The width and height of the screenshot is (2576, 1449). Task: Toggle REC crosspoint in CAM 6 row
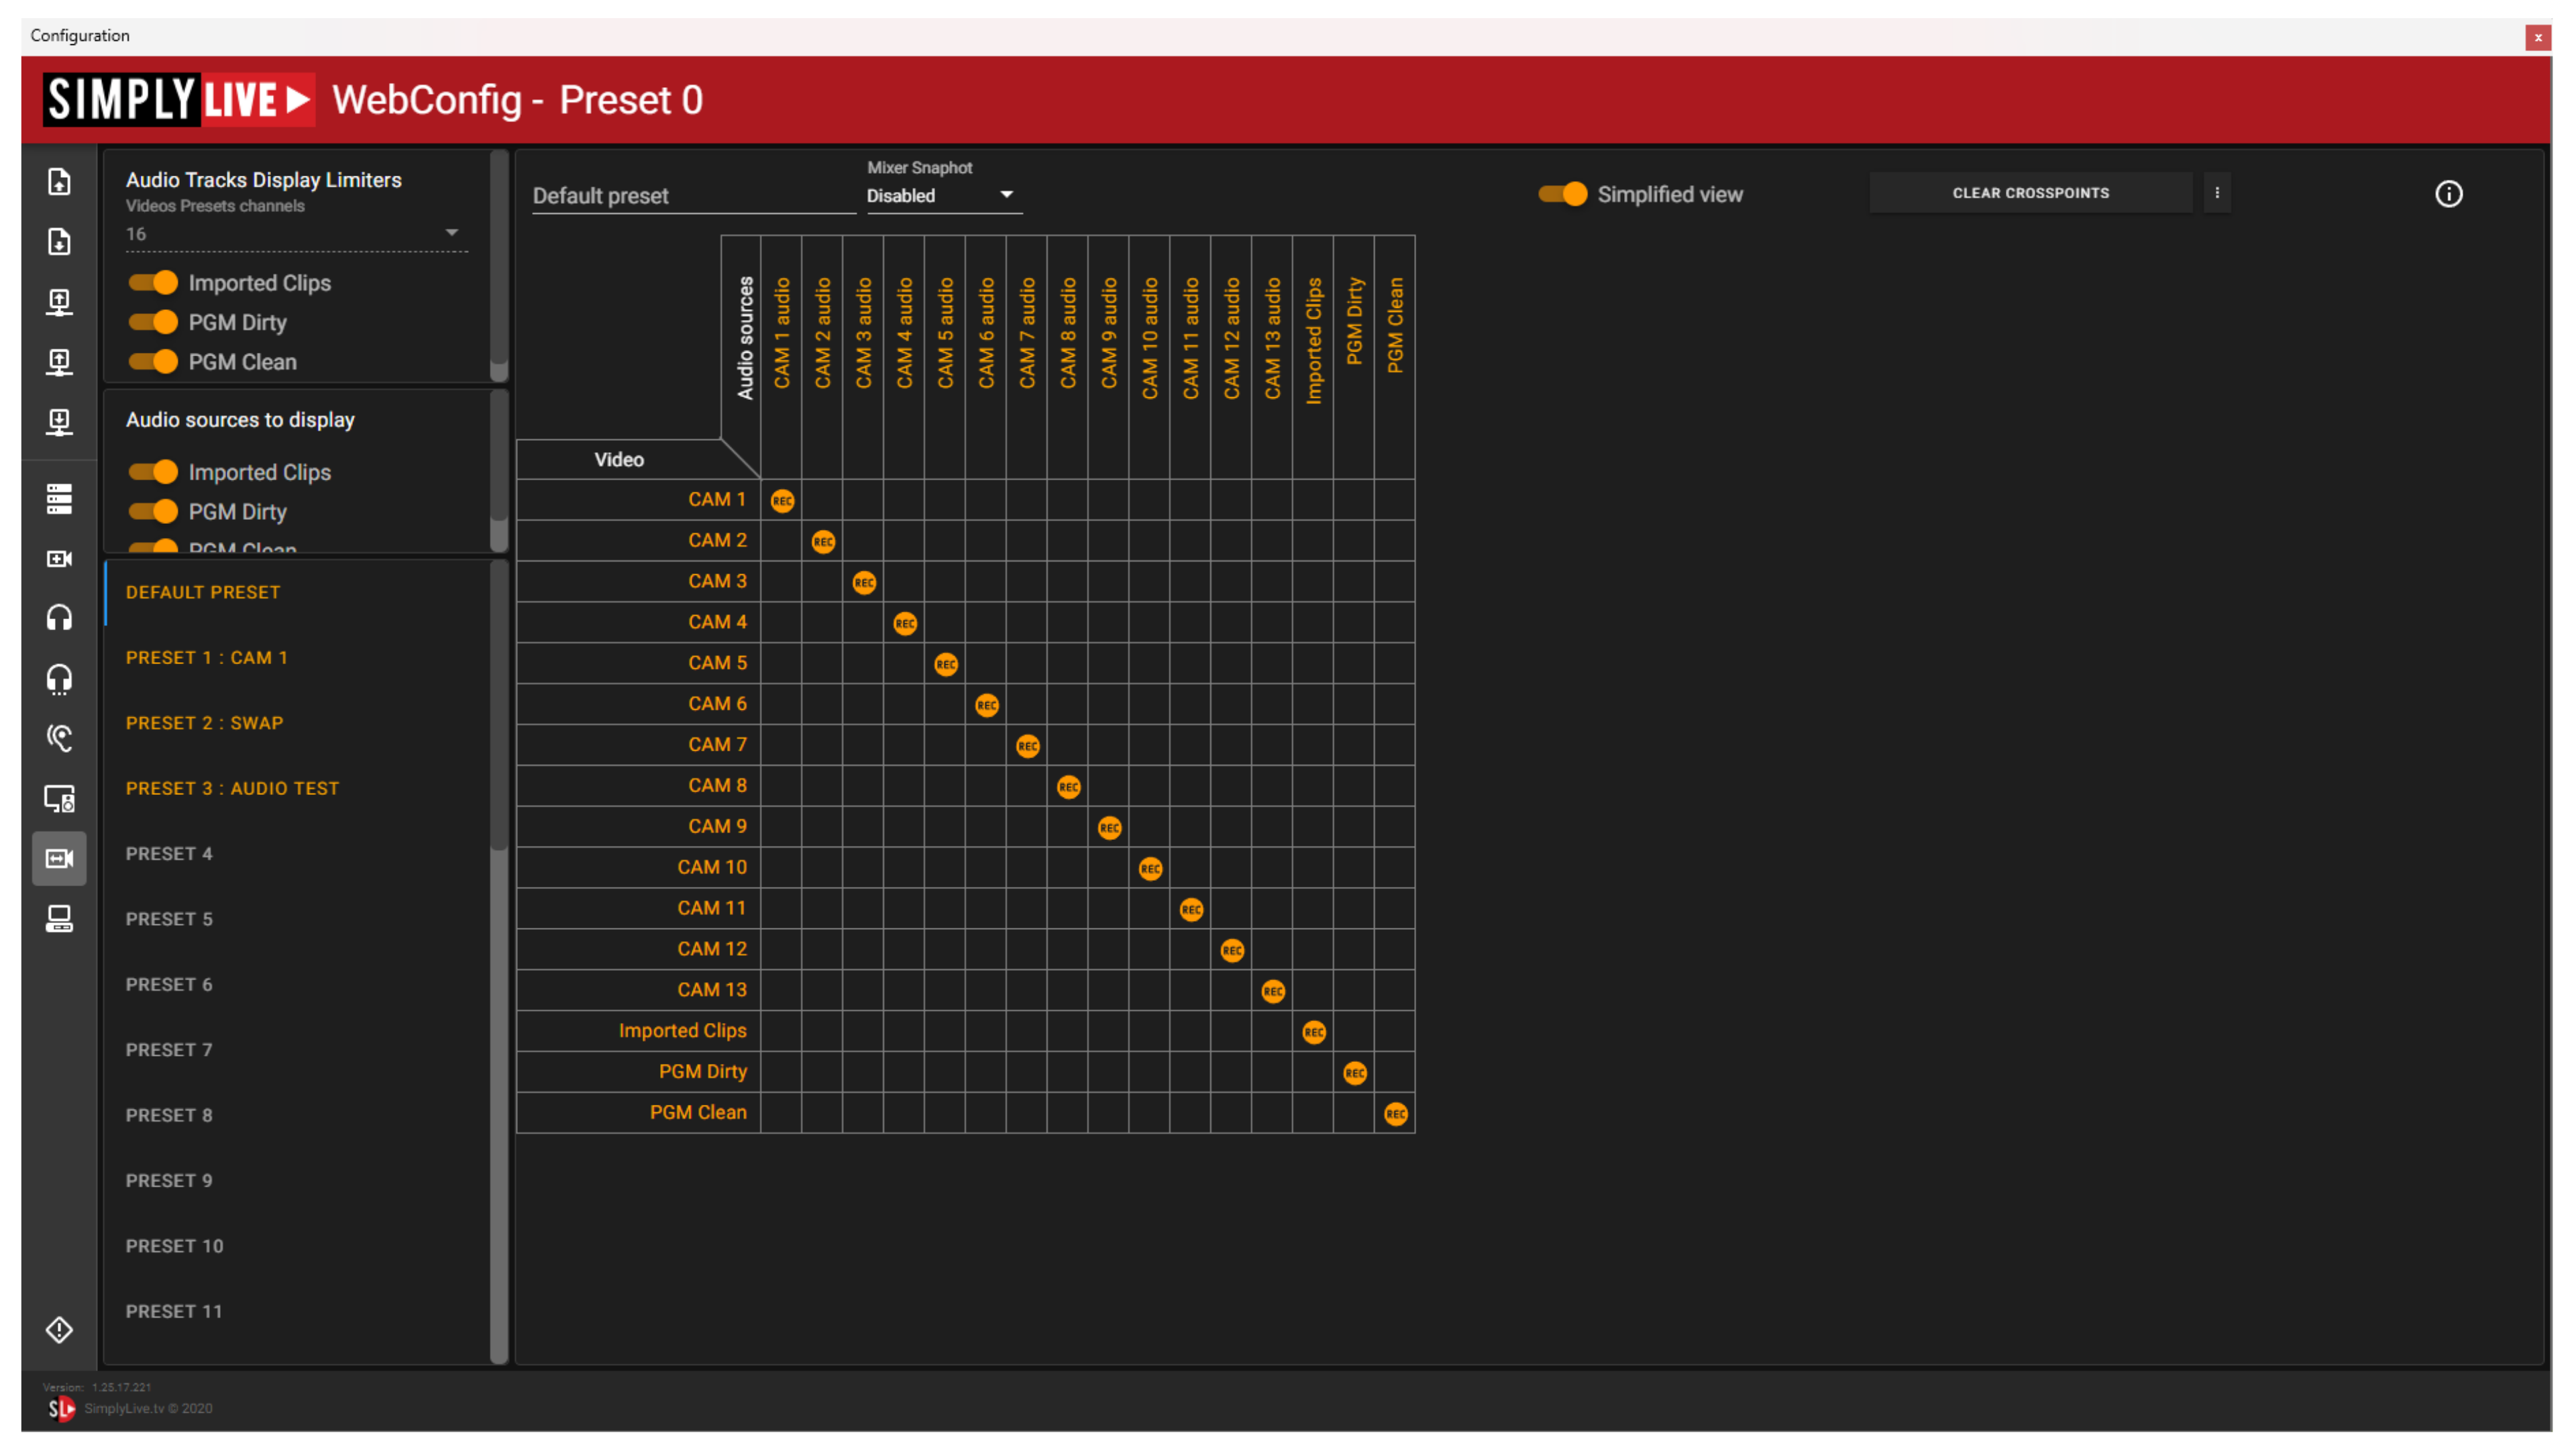[987, 706]
